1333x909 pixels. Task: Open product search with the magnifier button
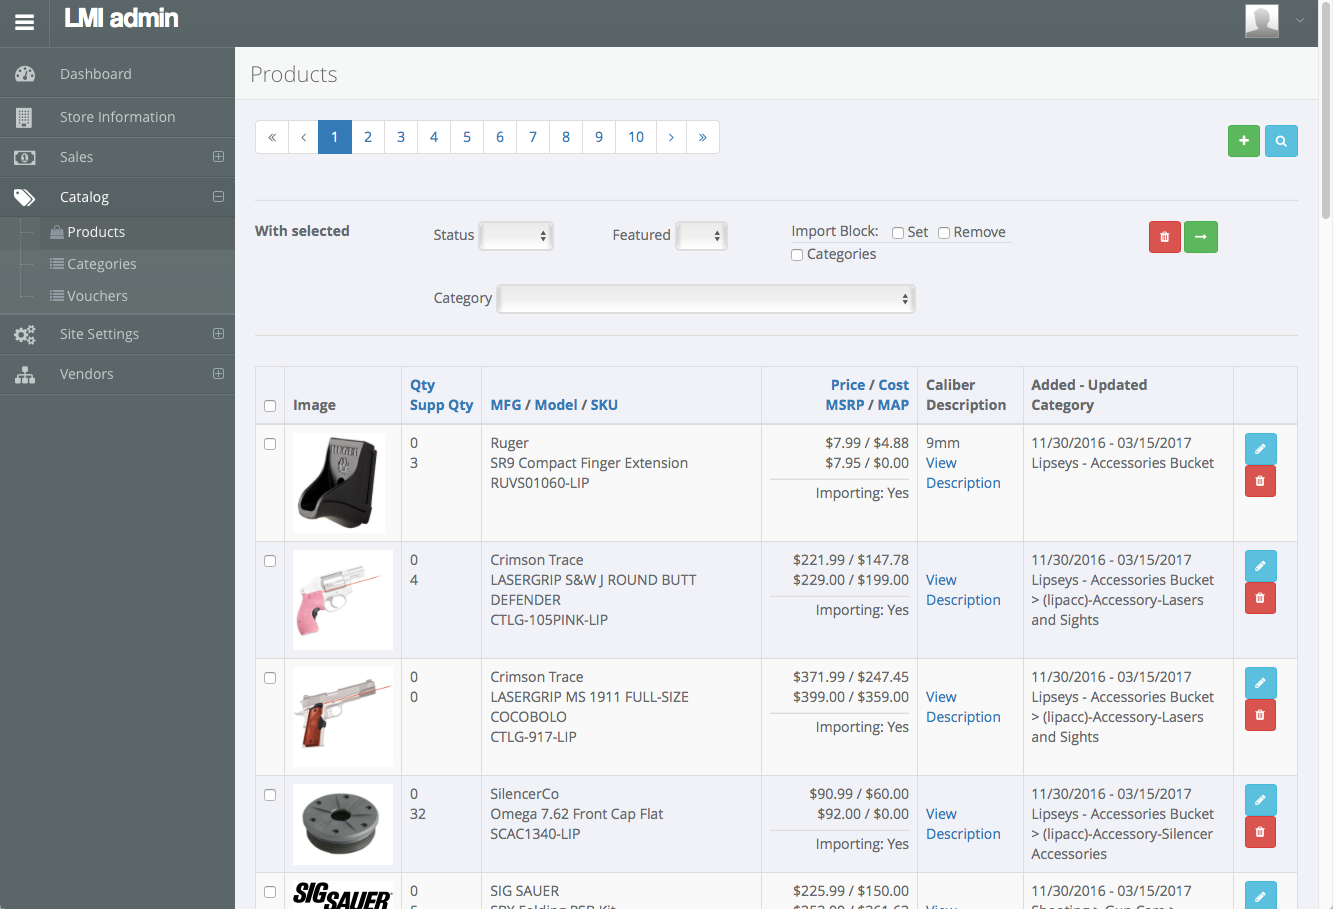click(x=1281, y=141)
